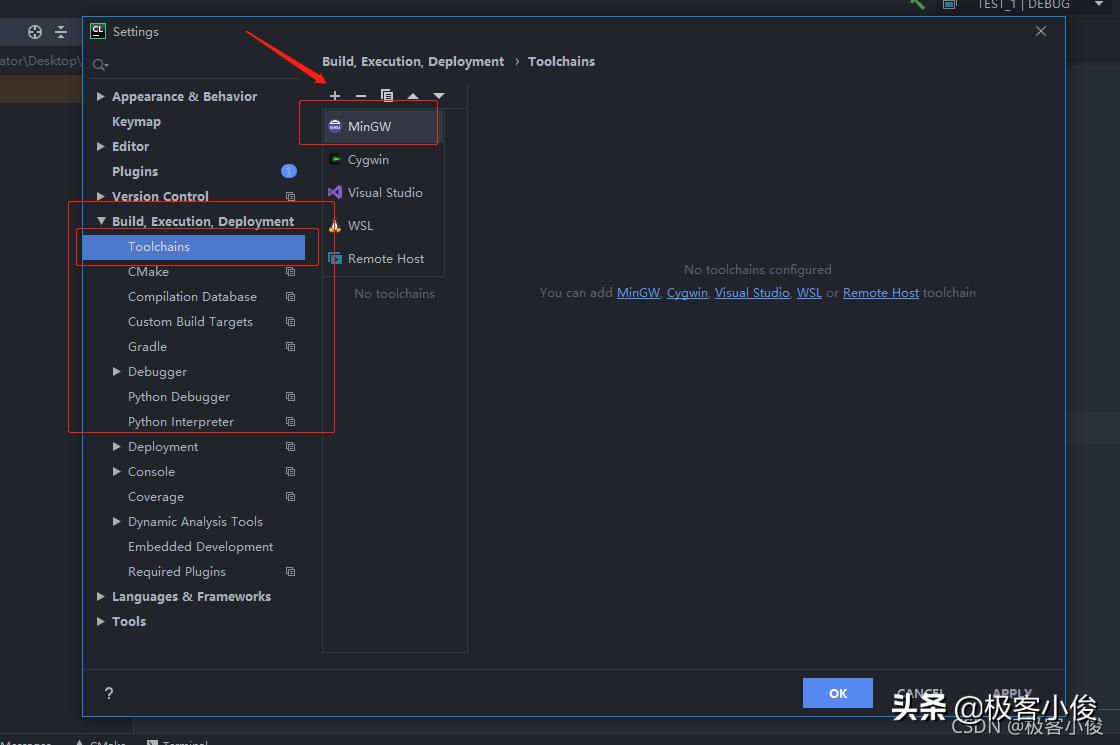The width and height of the screenshot is (1120, 745).
Task: Click the Remote Host hyperlink
Action: [880, 293]
